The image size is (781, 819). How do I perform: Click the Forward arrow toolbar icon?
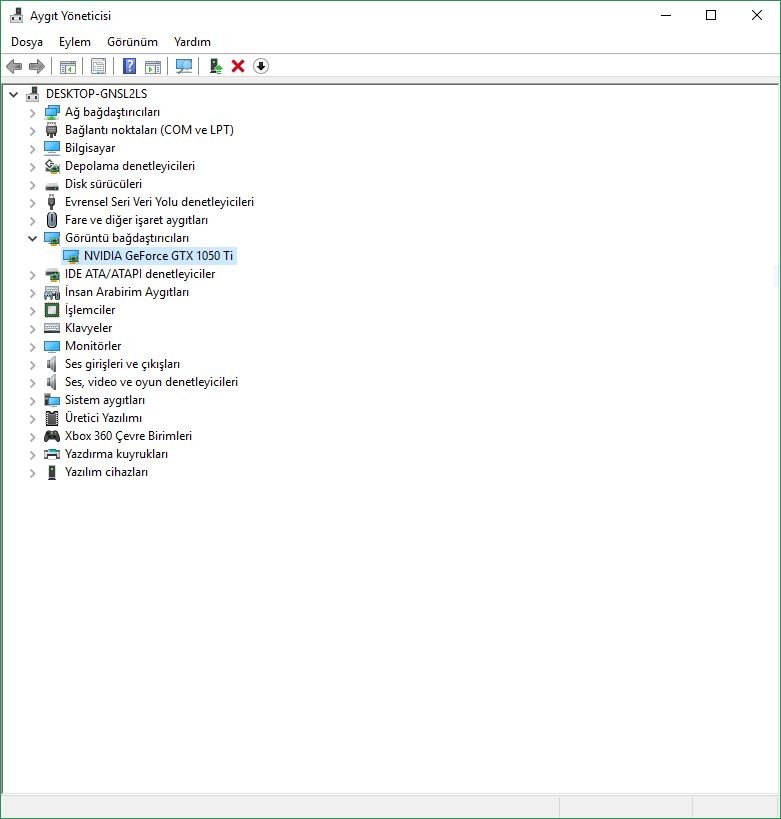pyautogui.click(x=37, y=66)
